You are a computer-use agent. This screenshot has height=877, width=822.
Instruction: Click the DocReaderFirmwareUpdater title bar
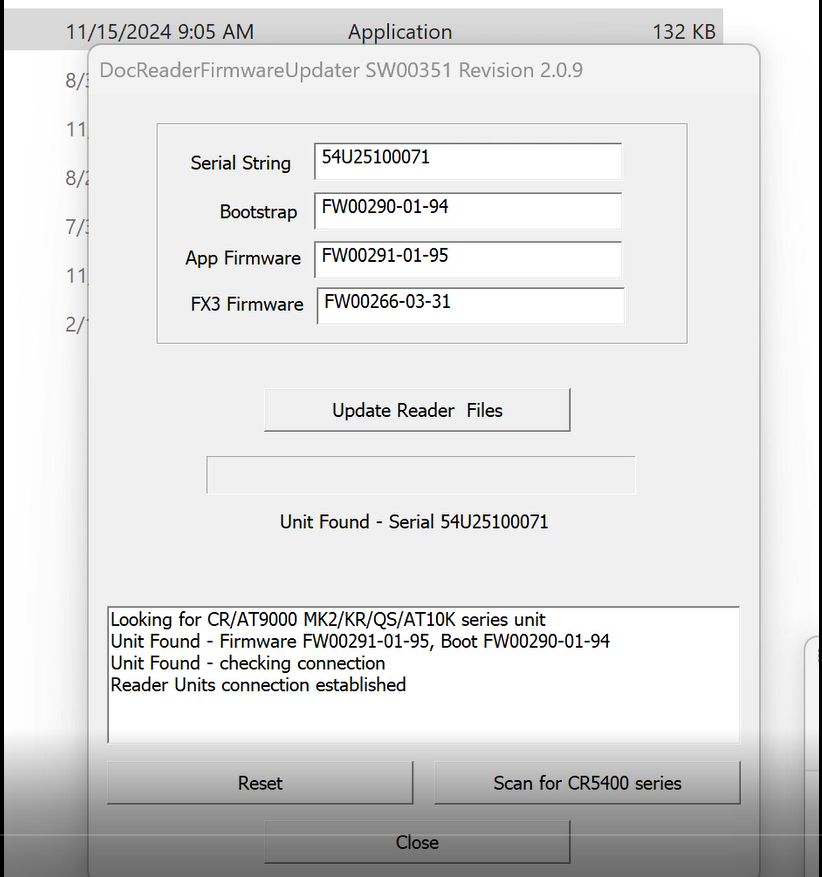pyautogui.click(x=341, y=70)
